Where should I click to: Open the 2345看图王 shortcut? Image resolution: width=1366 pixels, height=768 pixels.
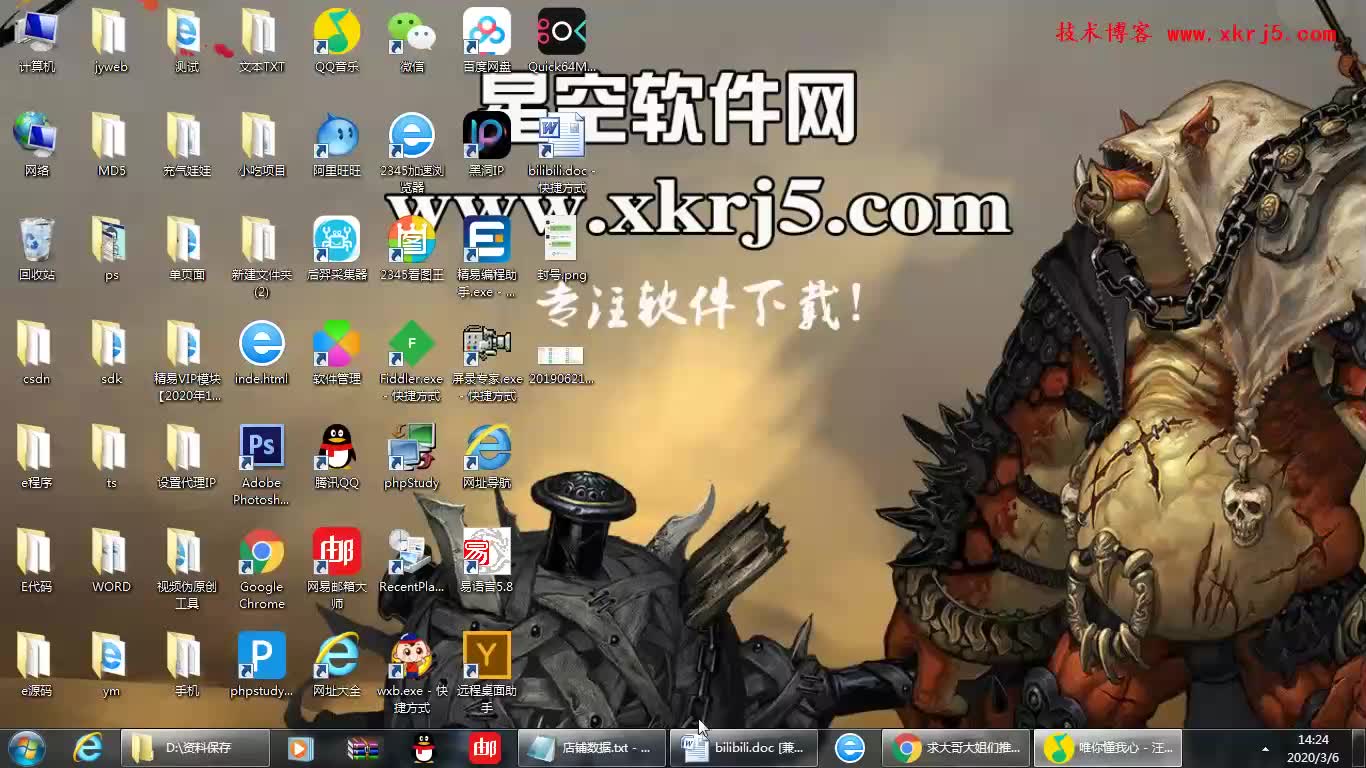pyautogui.click(x=412, y=248)
